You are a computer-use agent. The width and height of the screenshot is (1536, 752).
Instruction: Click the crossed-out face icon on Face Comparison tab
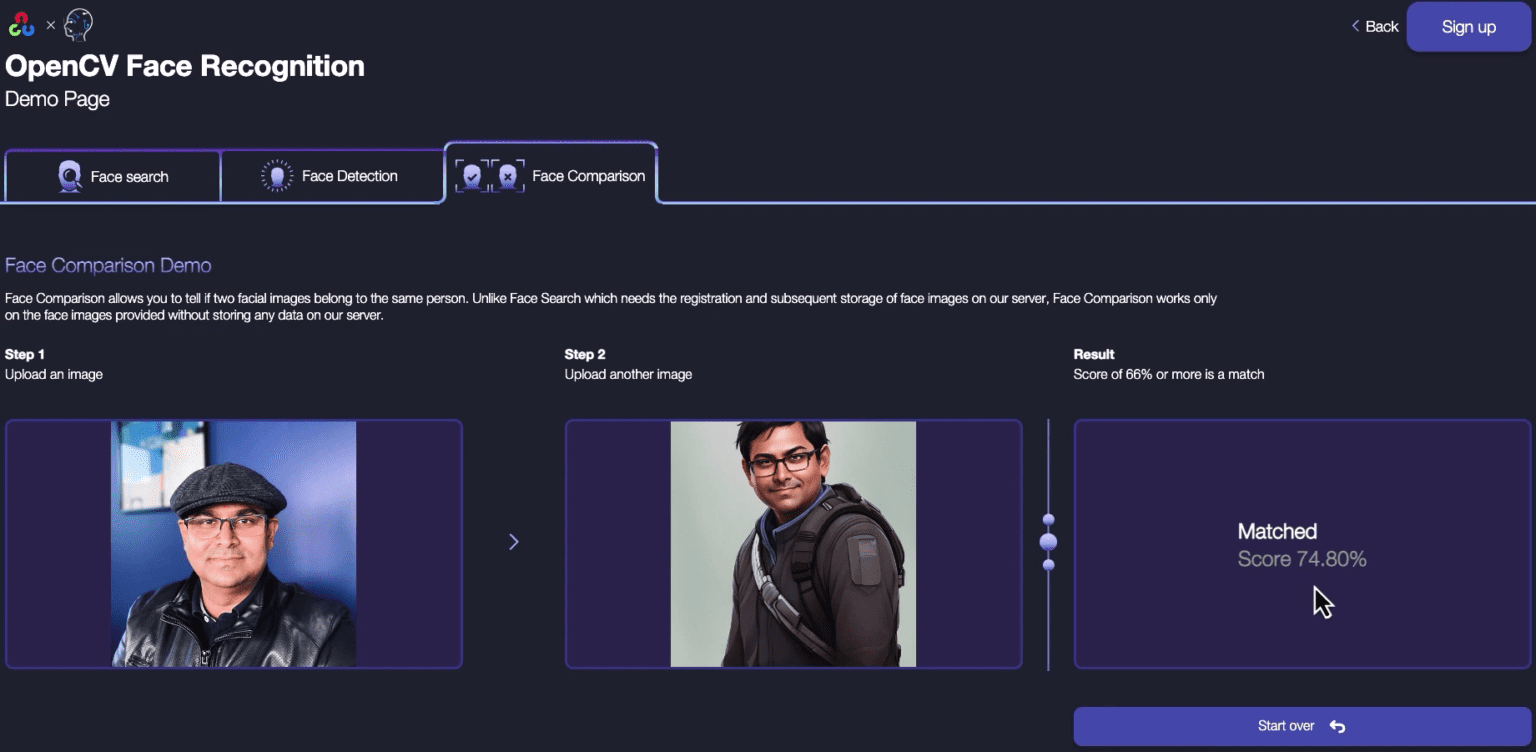(x=507, y=174)
